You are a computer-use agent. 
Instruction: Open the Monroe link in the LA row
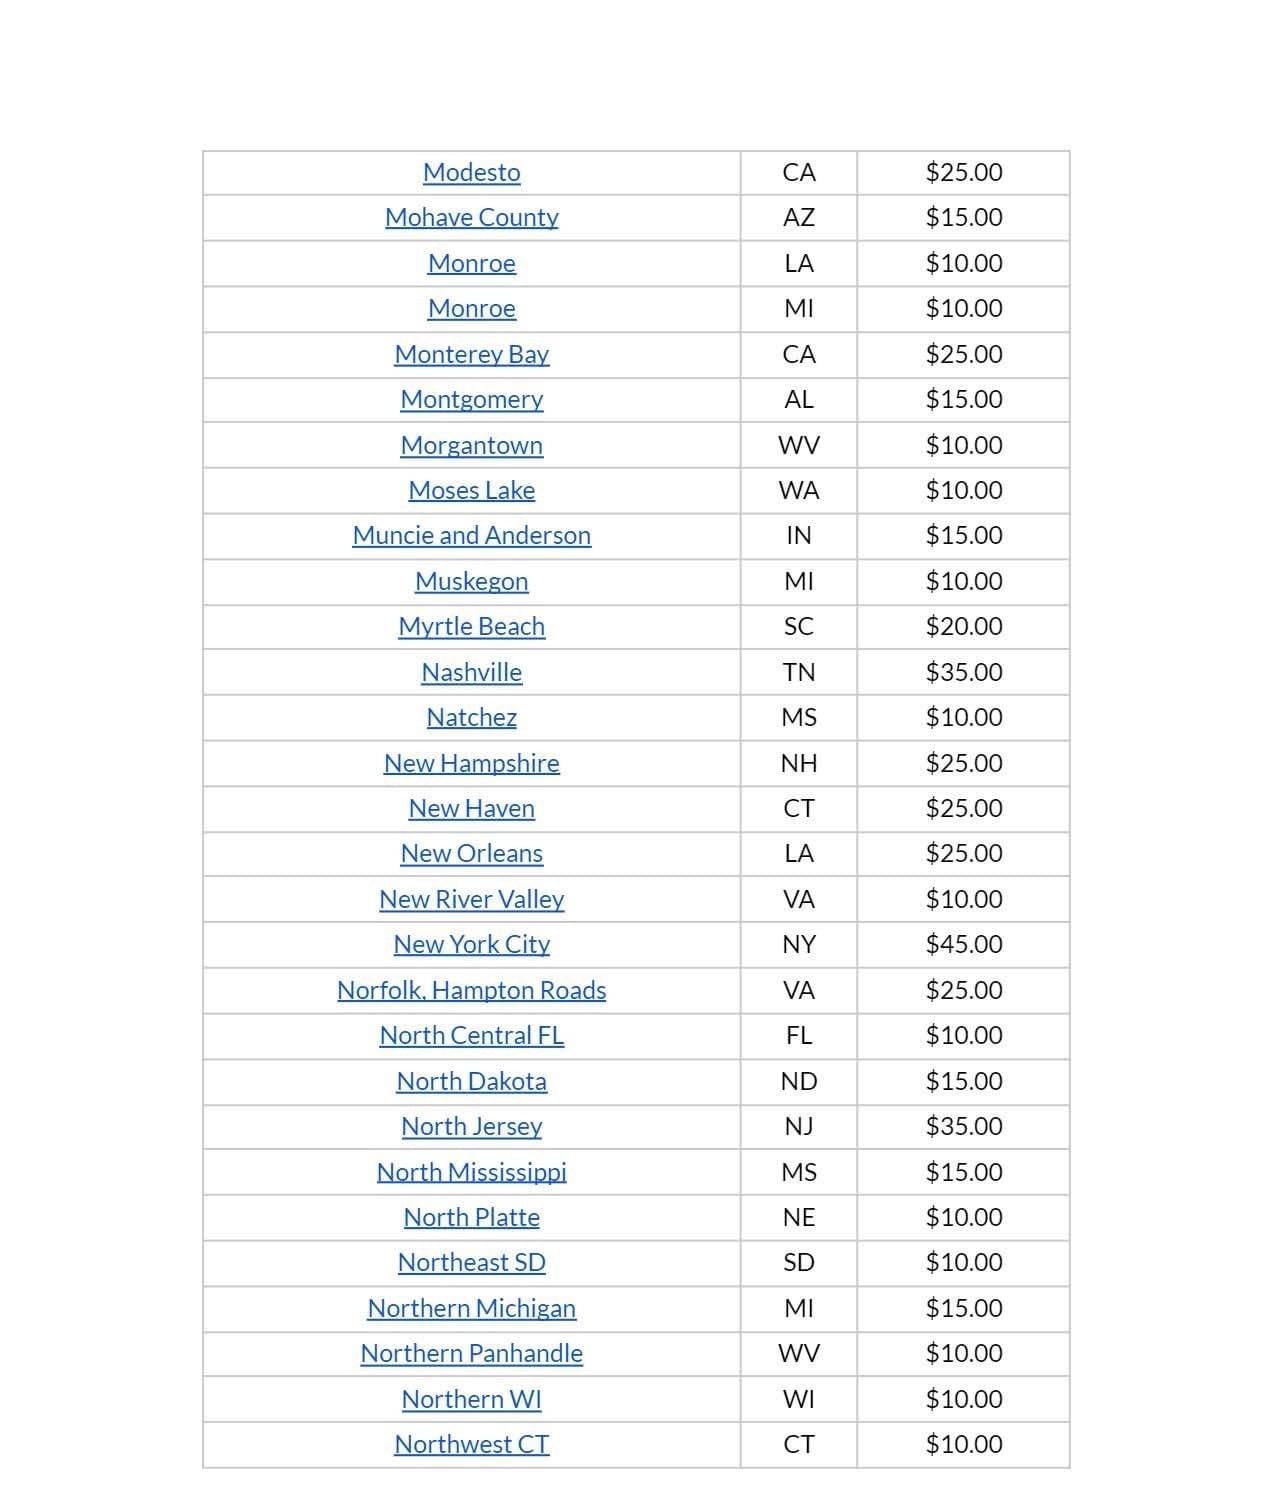tap(471, 263)
